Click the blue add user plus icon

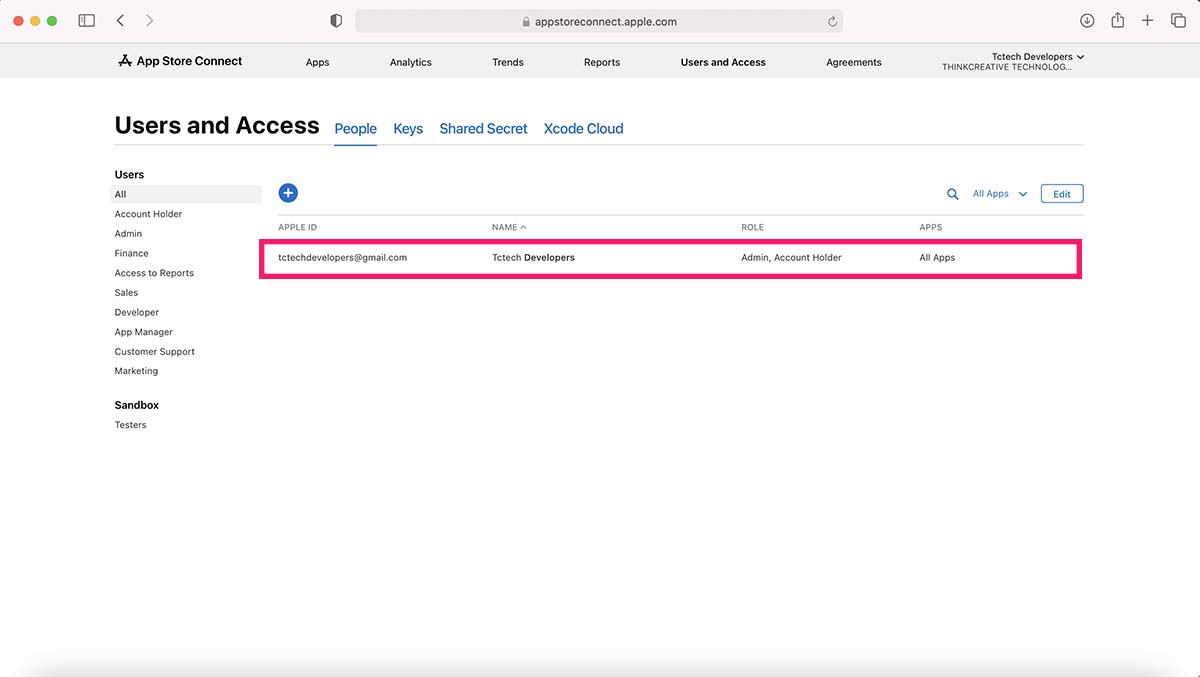pos(288,193)
